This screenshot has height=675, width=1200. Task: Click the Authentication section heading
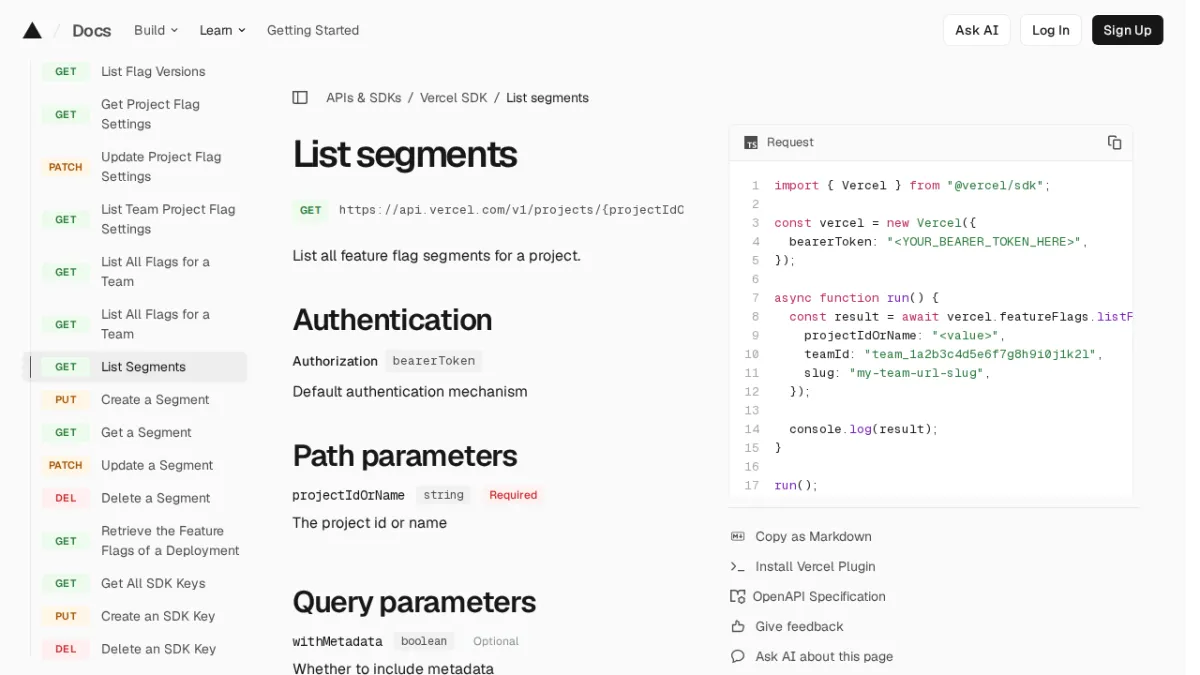[392, 320]
